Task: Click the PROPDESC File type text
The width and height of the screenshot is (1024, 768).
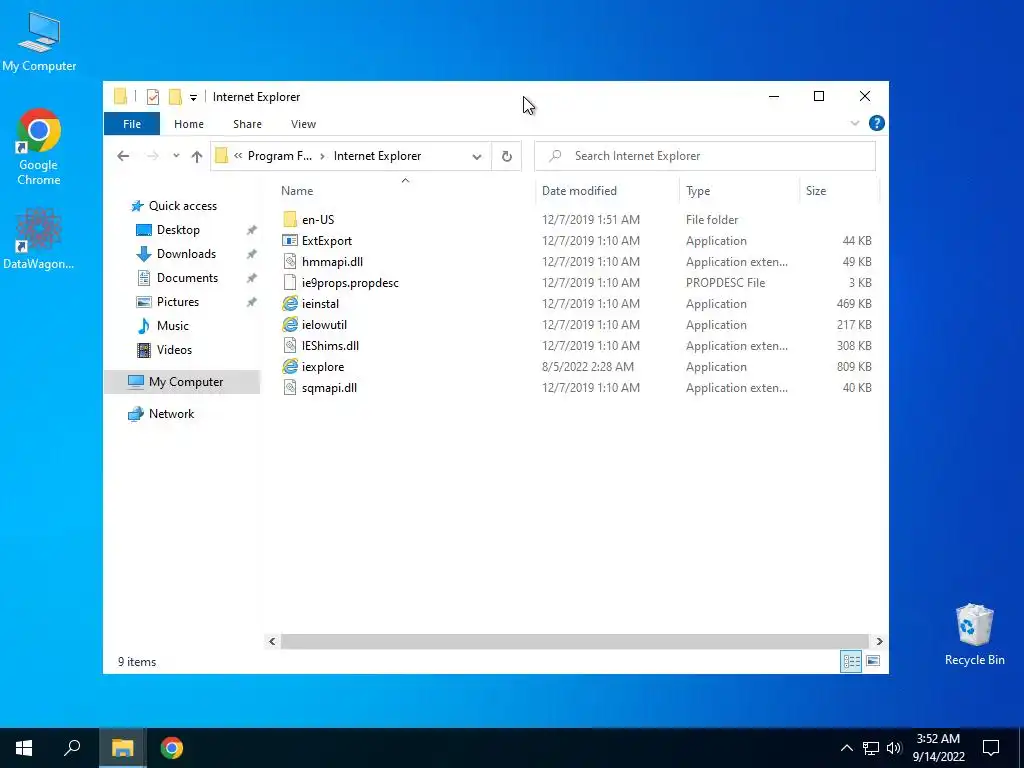Action: [726, 283]
